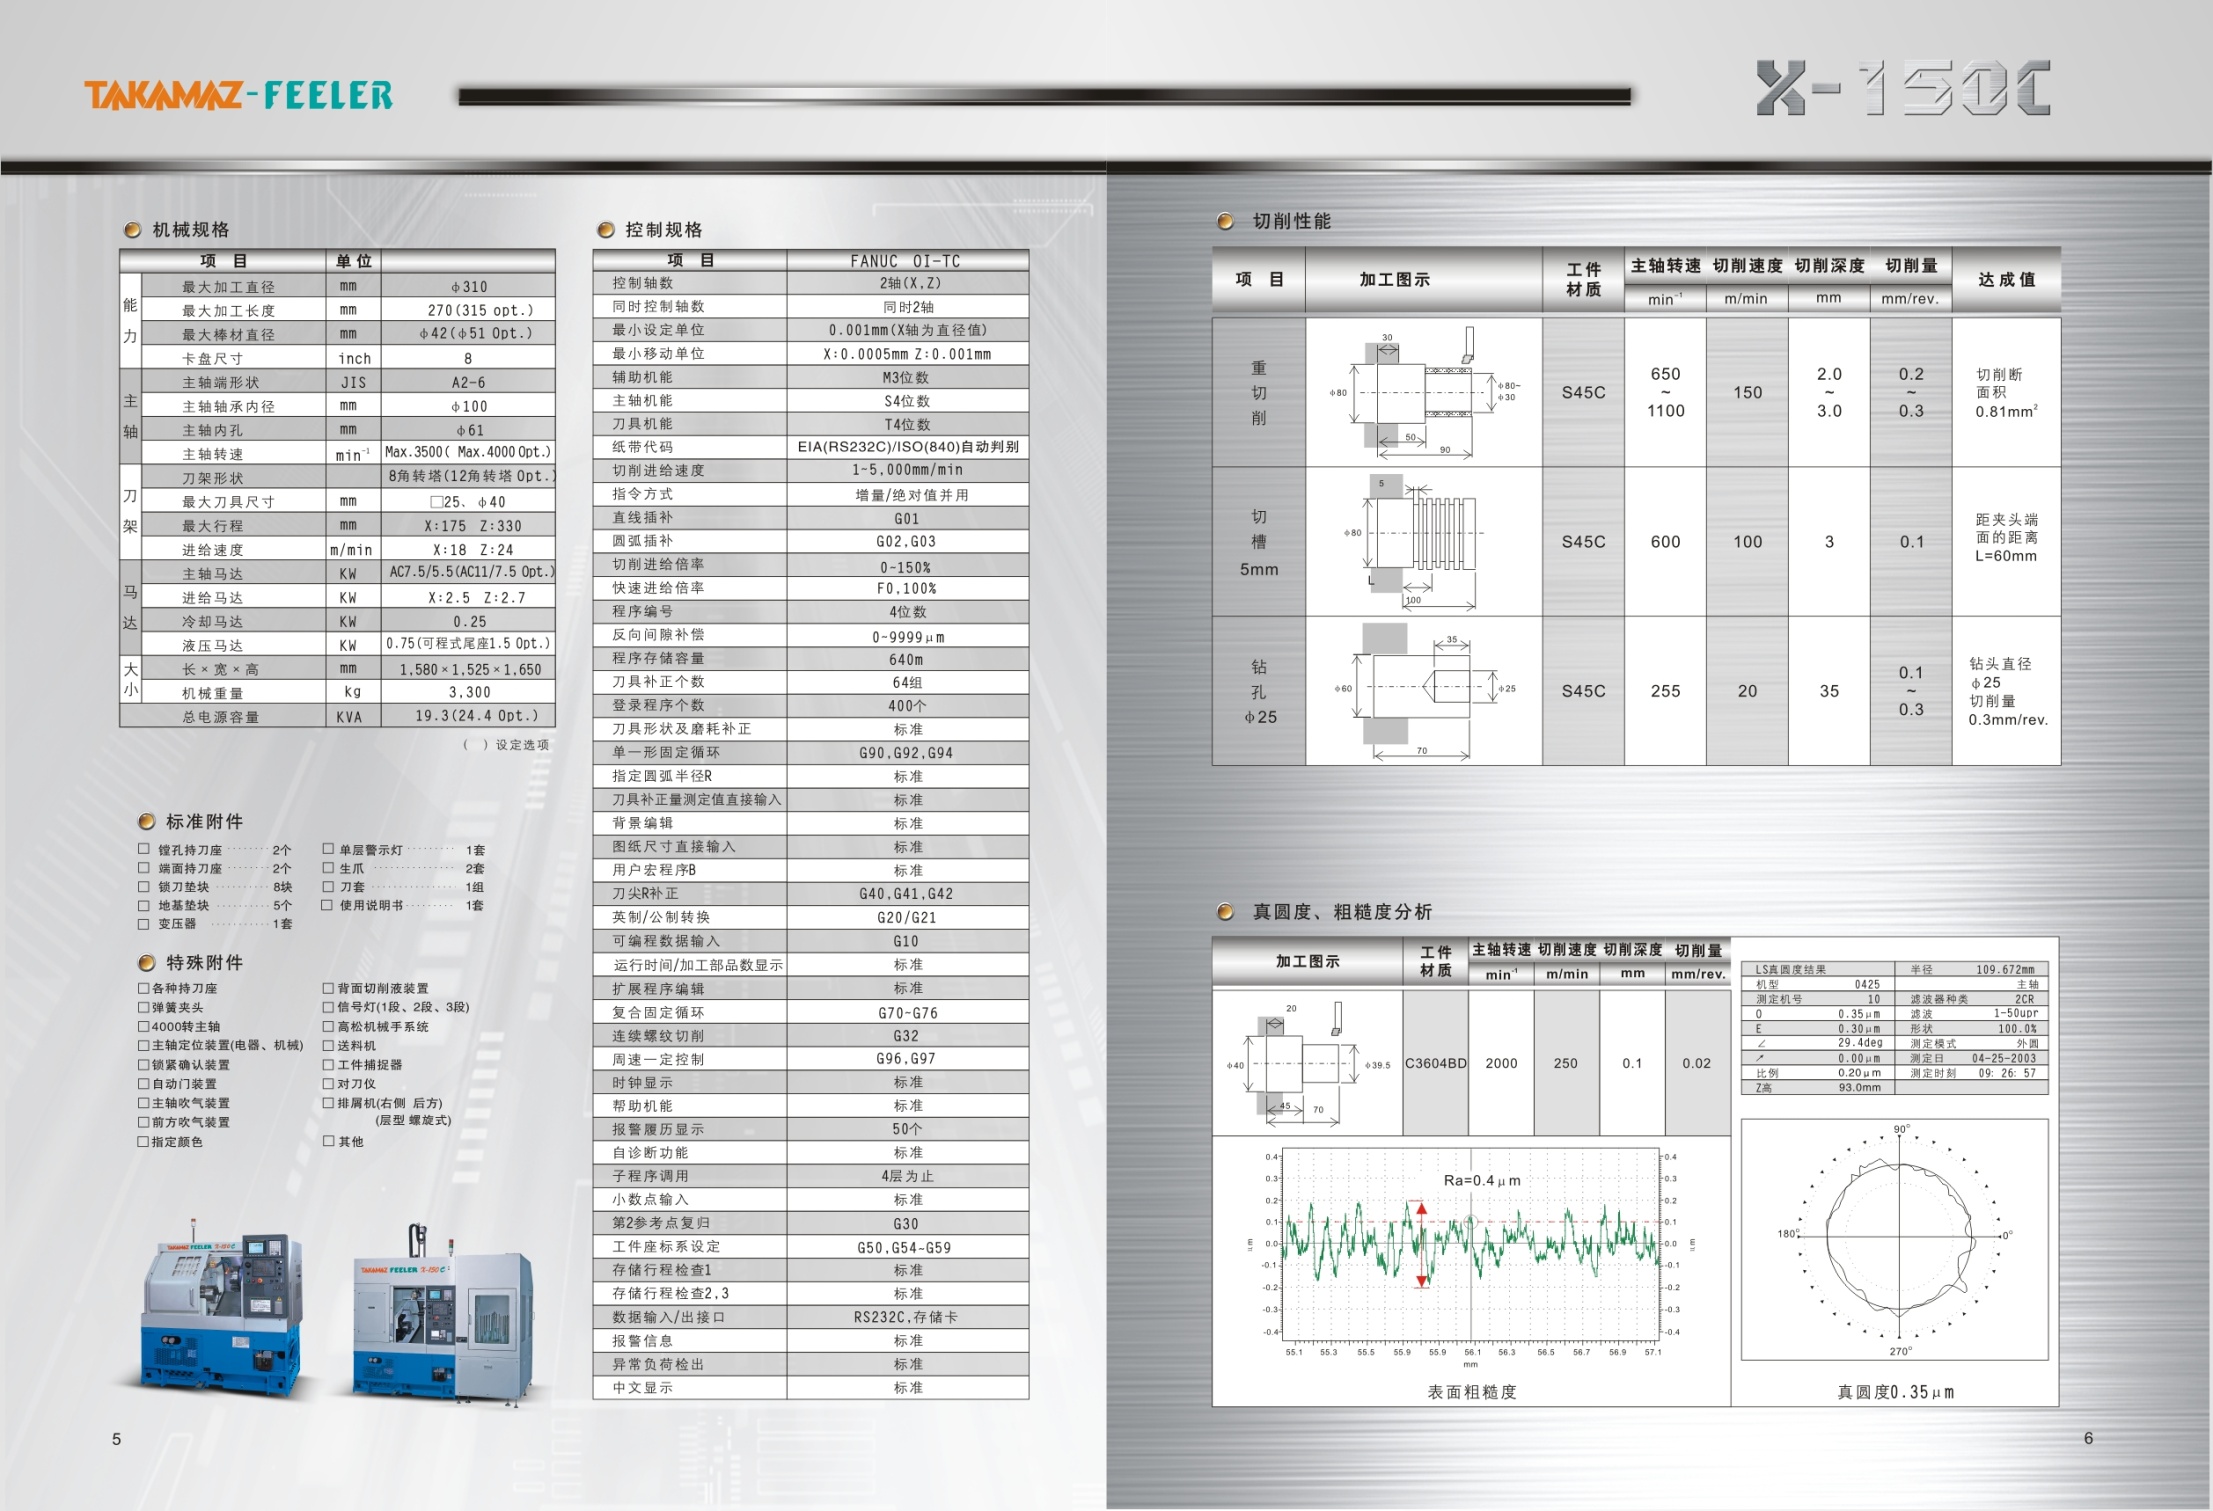
Task: Tick the 4000转主轴 option box
Action: (144, 1026)
